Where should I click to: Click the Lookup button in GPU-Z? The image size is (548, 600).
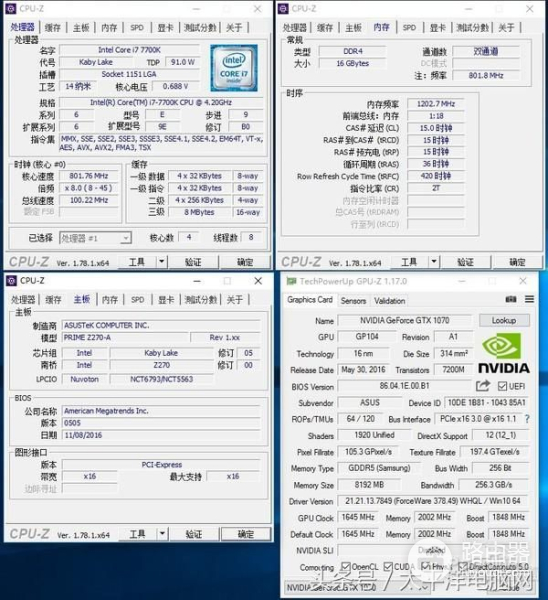point(504,320)
